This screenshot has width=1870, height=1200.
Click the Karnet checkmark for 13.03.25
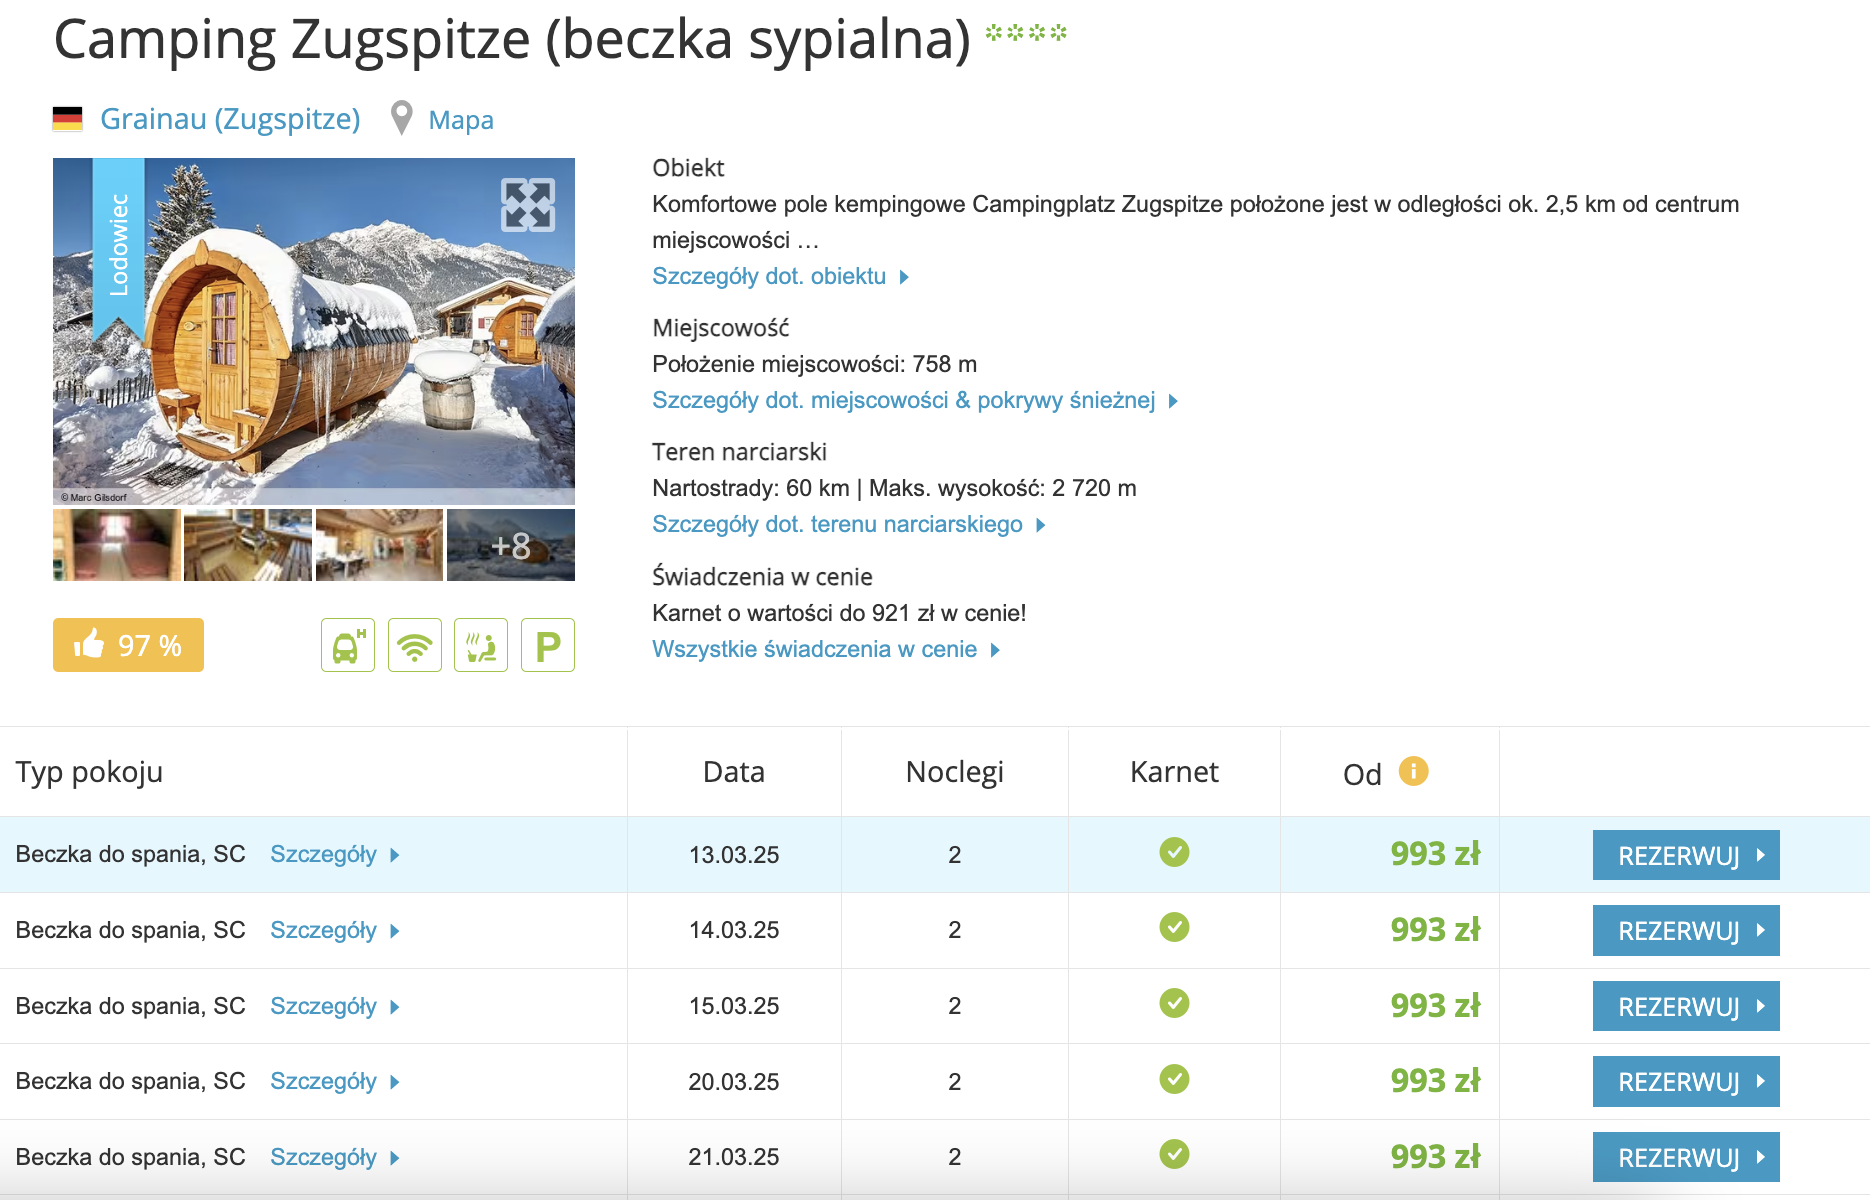point(1174,852)
